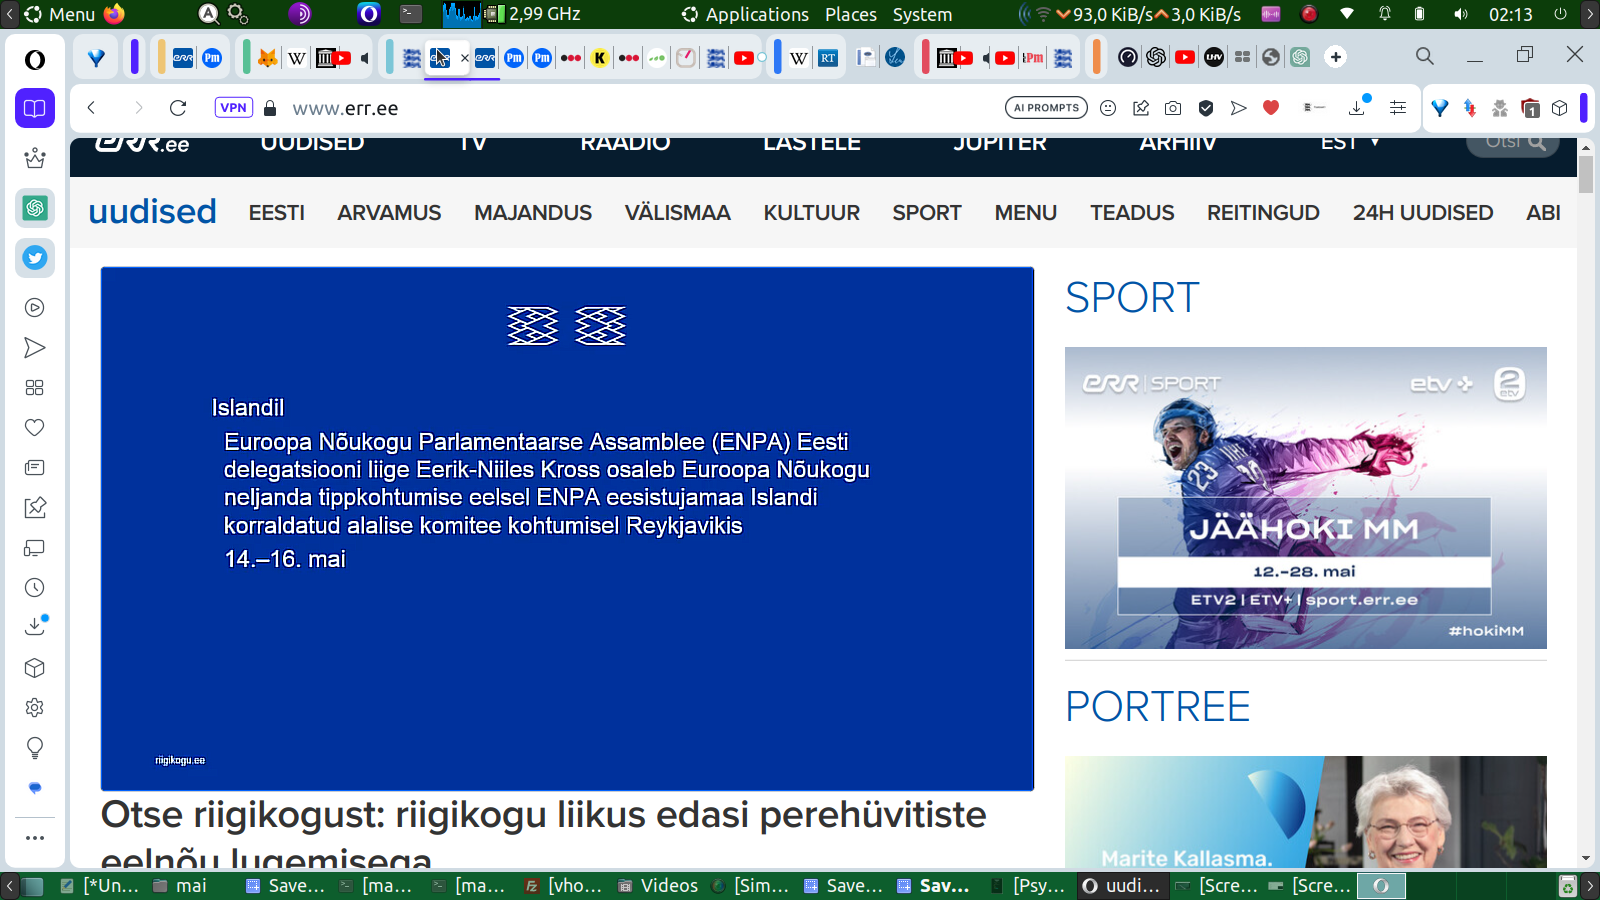Open ChatGPT in the Opera sidebar
Viewport: 1600px width, 900px height.
coord(35,208)
